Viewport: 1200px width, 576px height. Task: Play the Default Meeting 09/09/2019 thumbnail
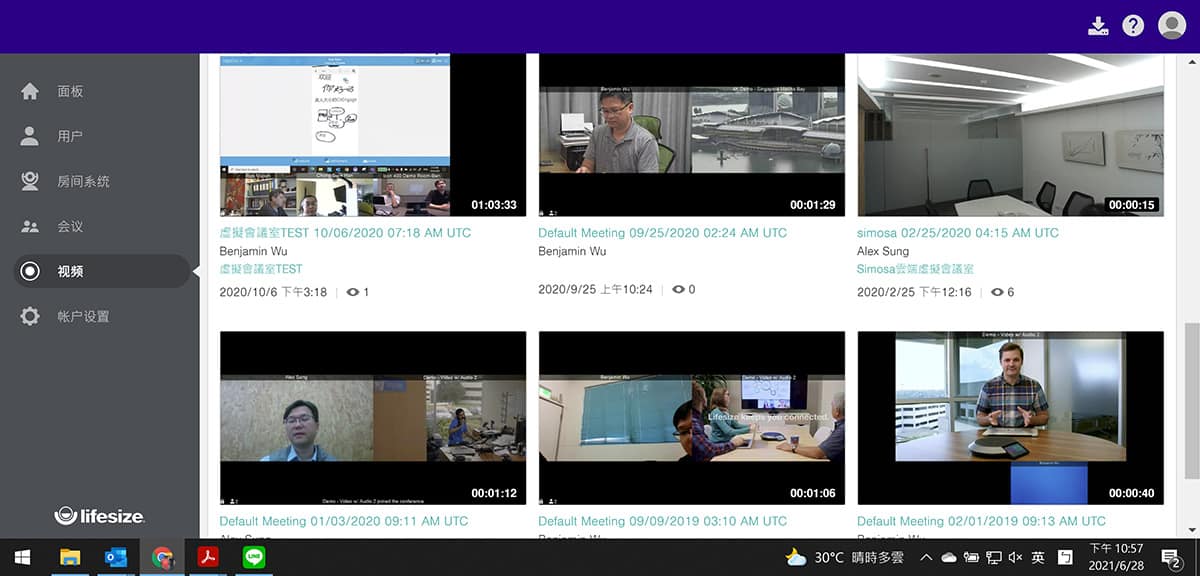click(x=692, y=418)
